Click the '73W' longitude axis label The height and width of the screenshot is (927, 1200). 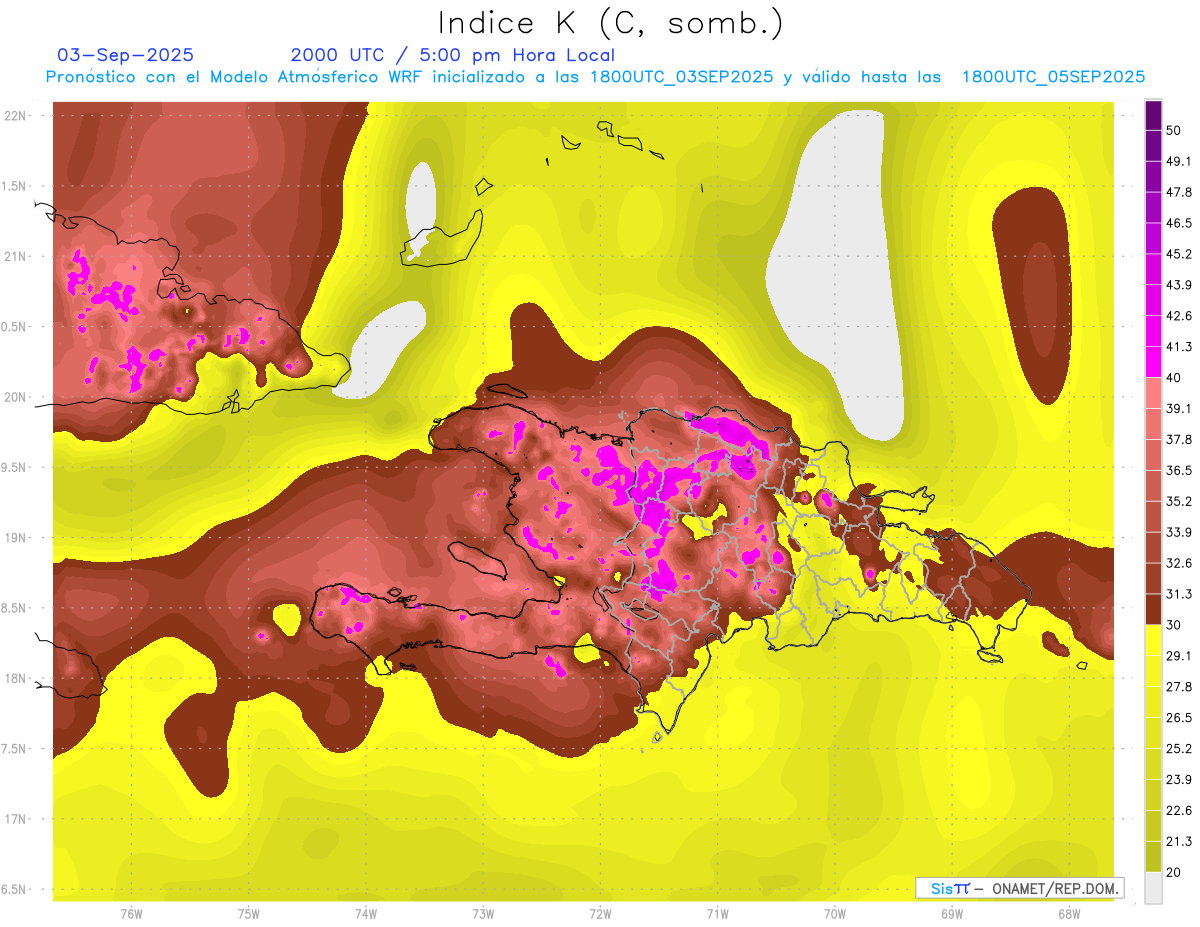click(x=483, y=914)
